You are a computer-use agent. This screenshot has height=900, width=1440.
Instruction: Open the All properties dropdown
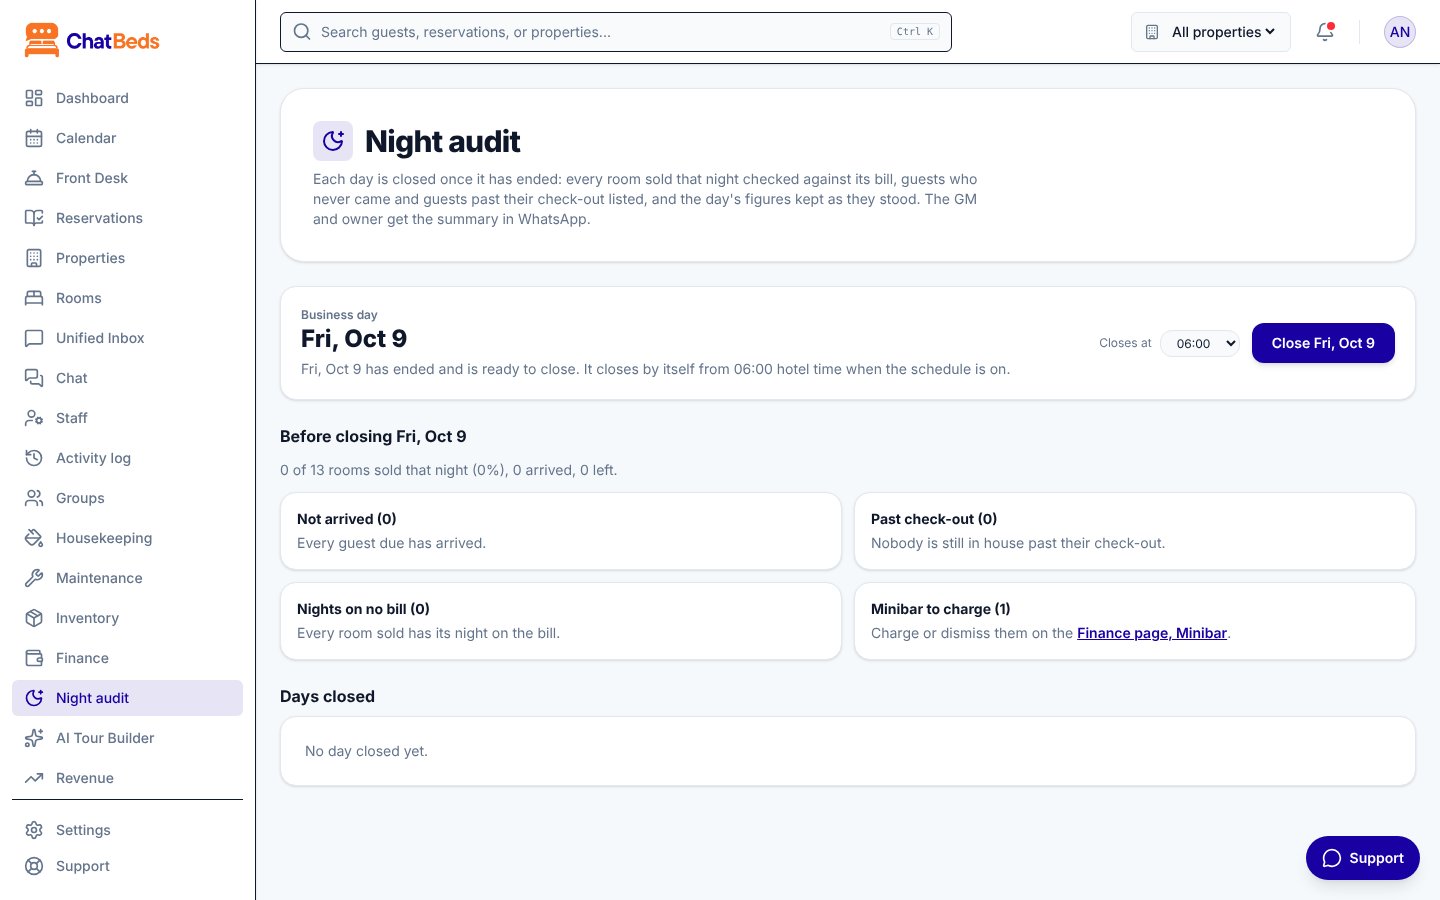click(x=1211, y=32)
